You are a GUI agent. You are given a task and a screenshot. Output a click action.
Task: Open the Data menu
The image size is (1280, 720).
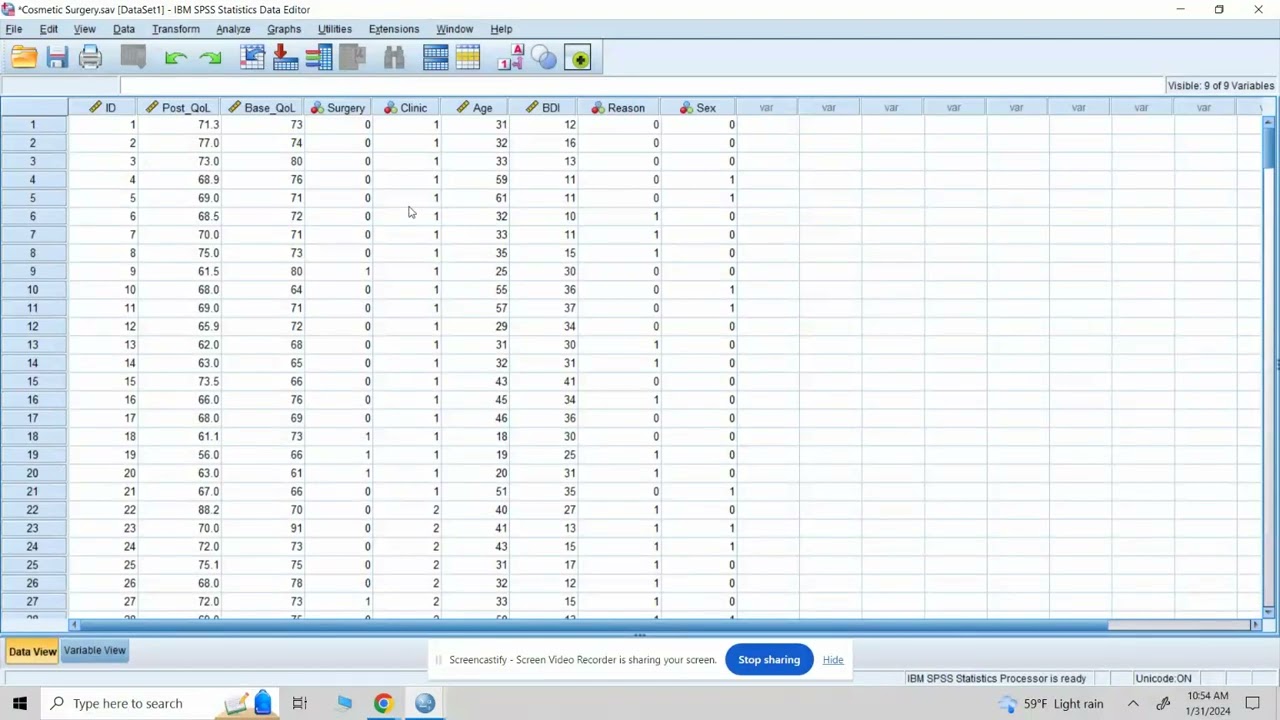(x=124, y=29)
